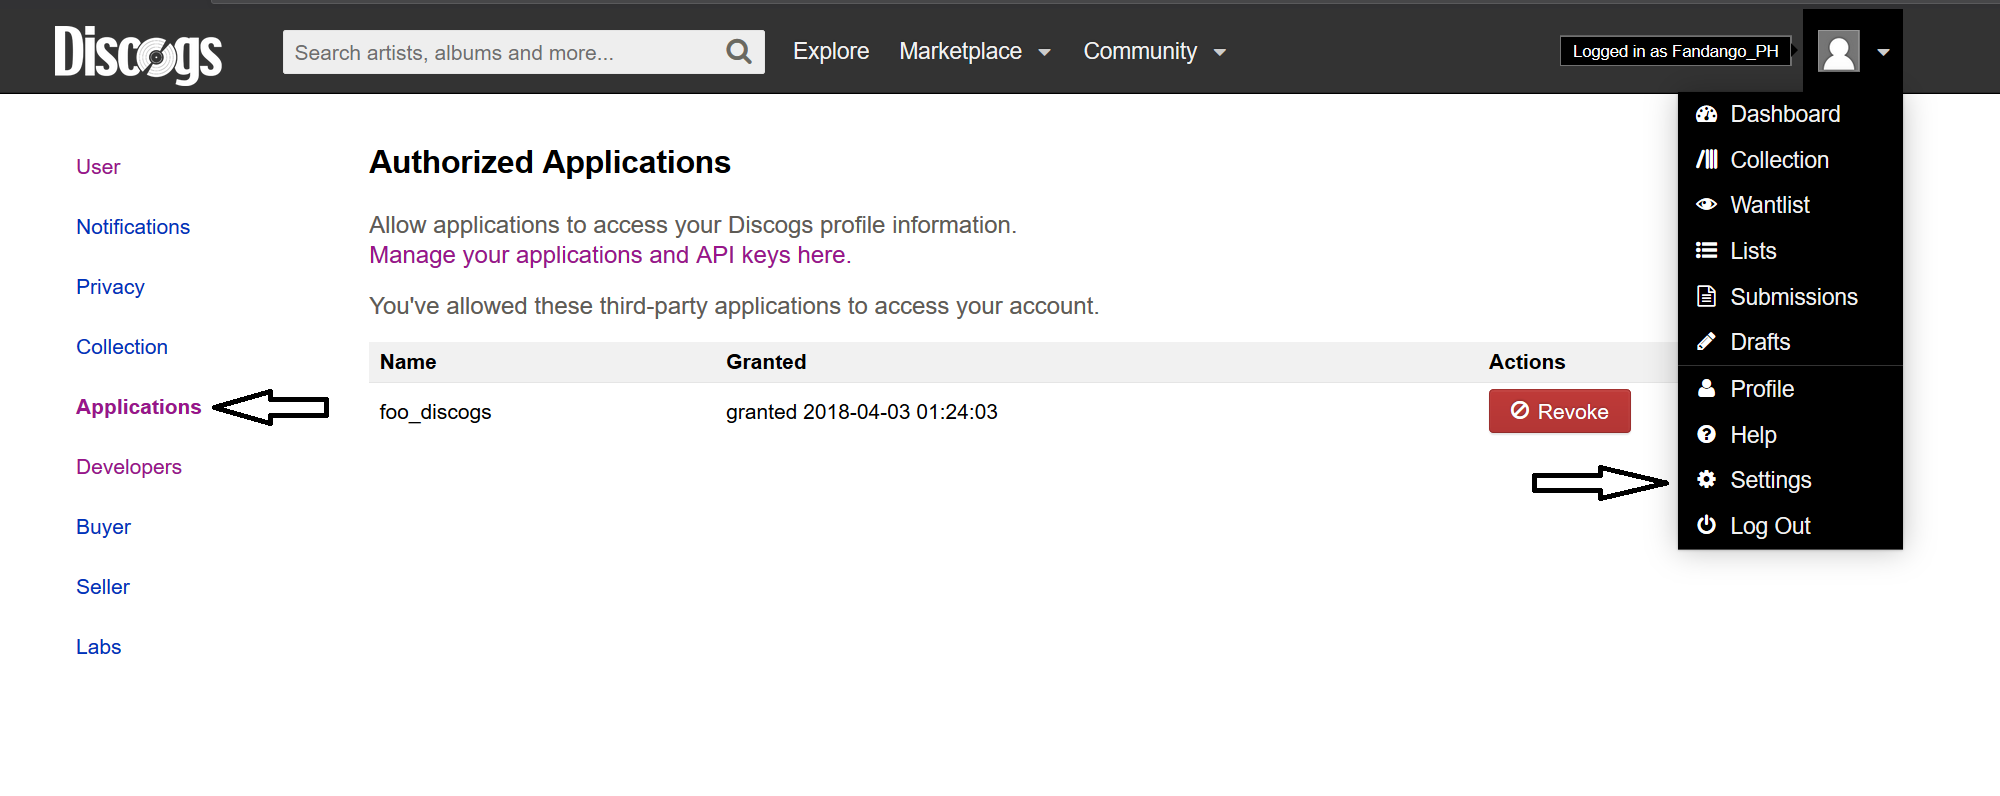Choose Submissions in the user menu
Image resolution: width=2000 pixels, height=796 pixels.
coord(1794,297)
